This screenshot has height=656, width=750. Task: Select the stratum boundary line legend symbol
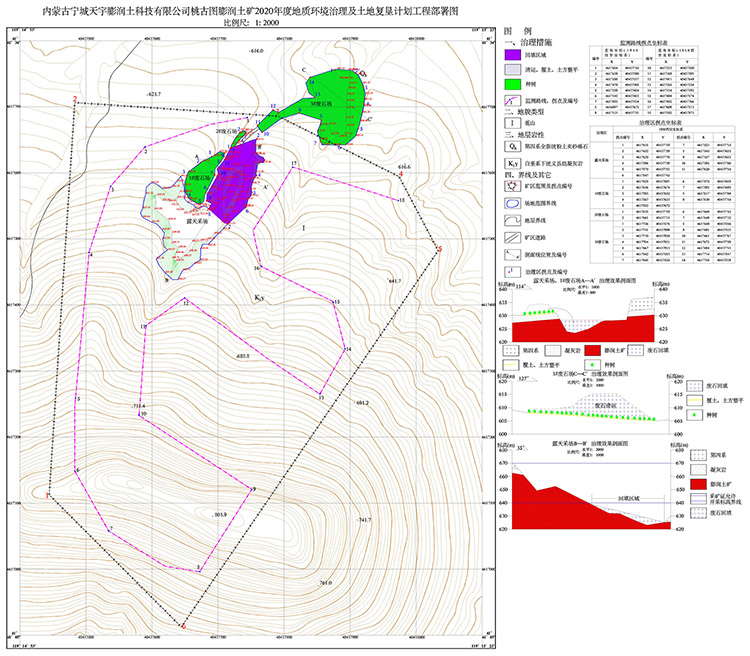513,220
